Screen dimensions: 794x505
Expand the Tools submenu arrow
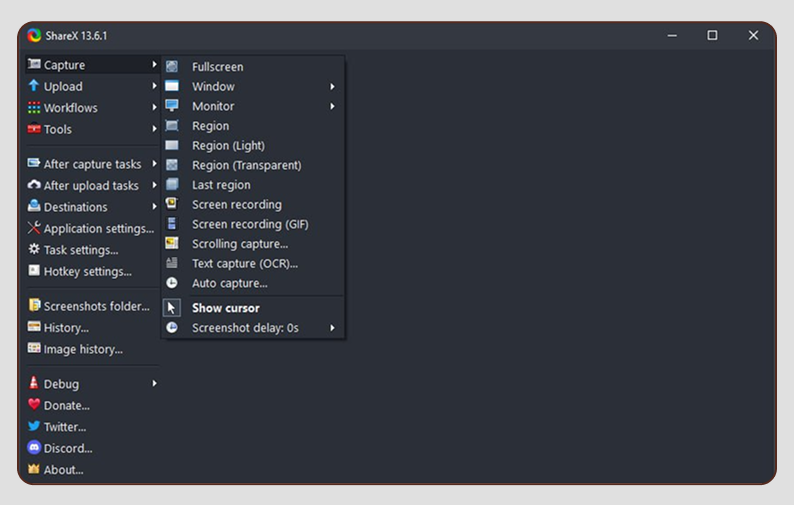154,129
